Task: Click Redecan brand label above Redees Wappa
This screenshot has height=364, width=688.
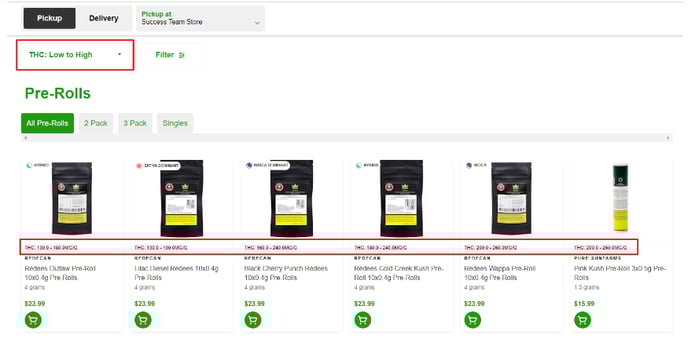Action: coord(477,258)
